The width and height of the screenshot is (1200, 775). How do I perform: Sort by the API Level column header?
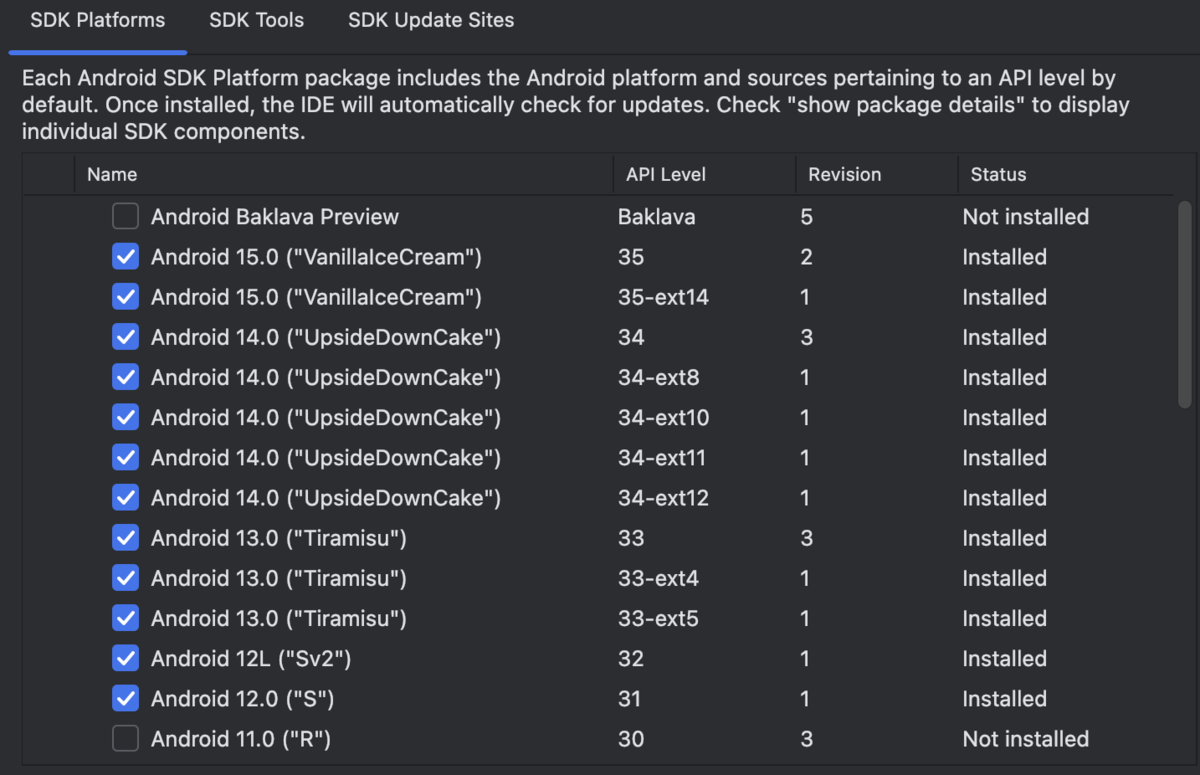704,174
